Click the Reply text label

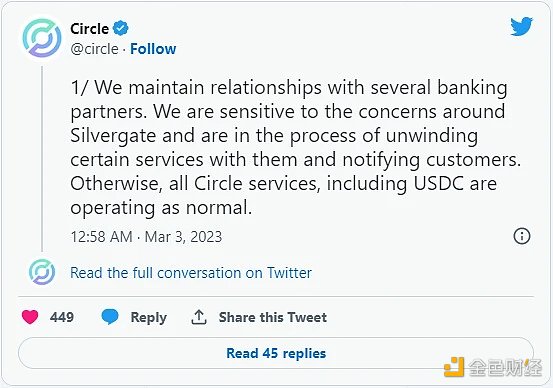point(148,317)
